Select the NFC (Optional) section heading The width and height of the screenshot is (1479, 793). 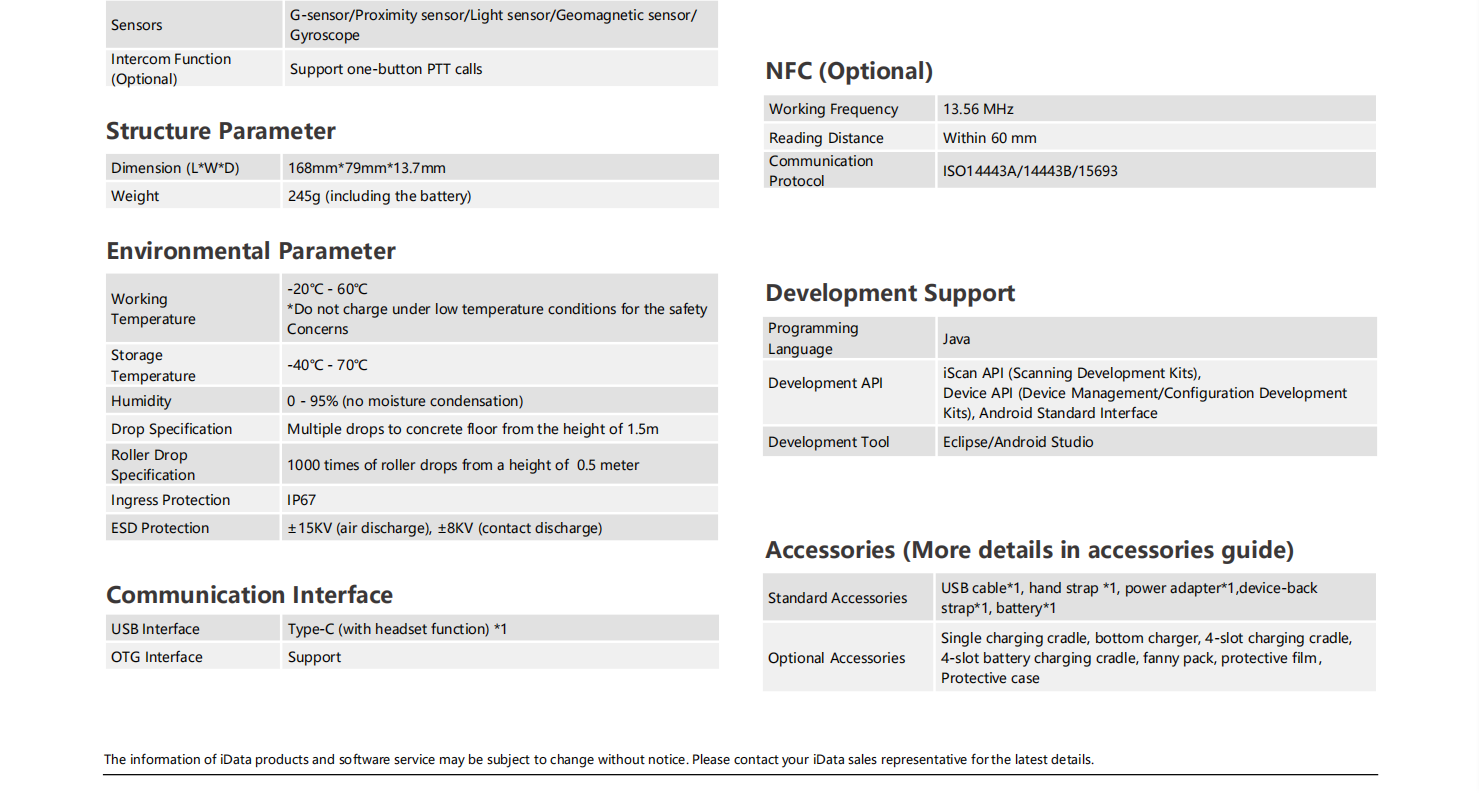coord(849,71)
